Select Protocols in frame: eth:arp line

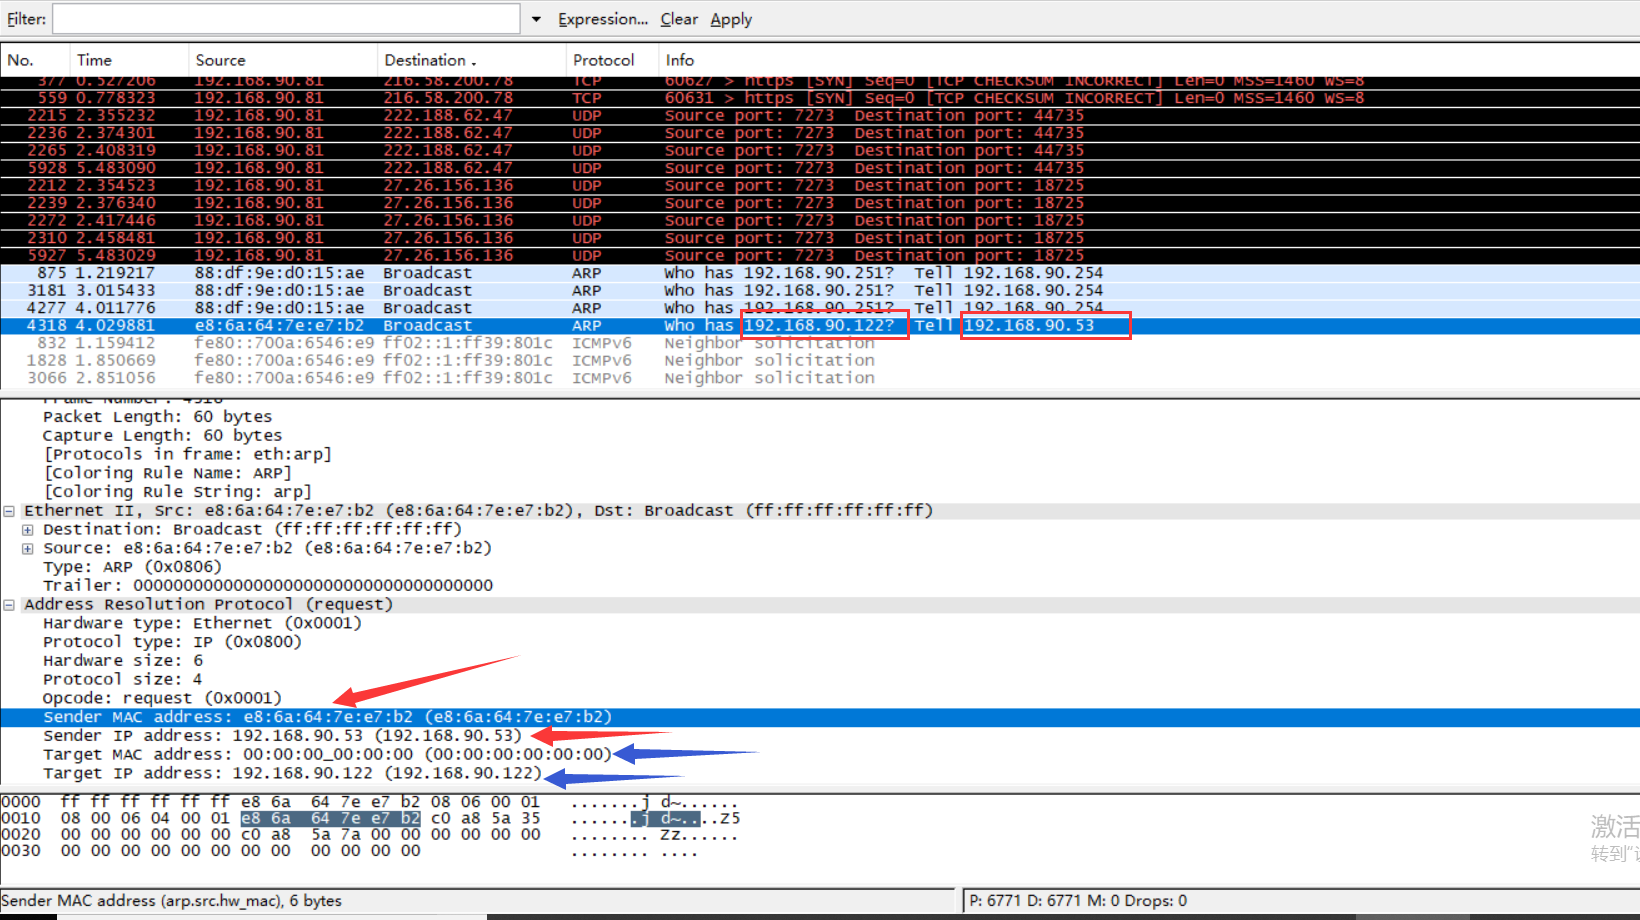pos(187,454)
